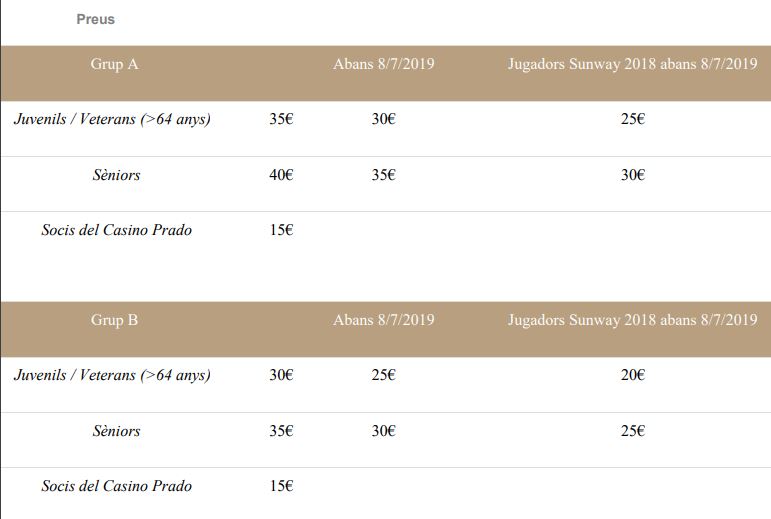Click Grup B Socis 15€ price
This screenshot has height=519, width=771.
pyautogui.click(x=281, y=486)
